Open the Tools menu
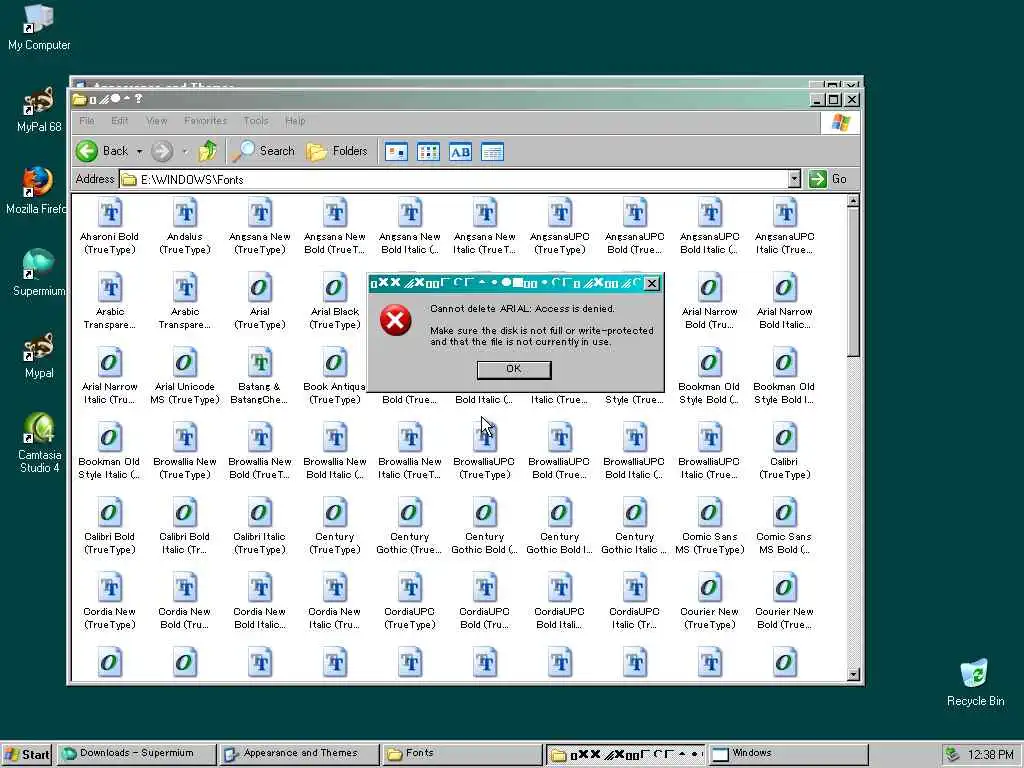The height and width of the screenshot is (768, 1024). point(256,121)
